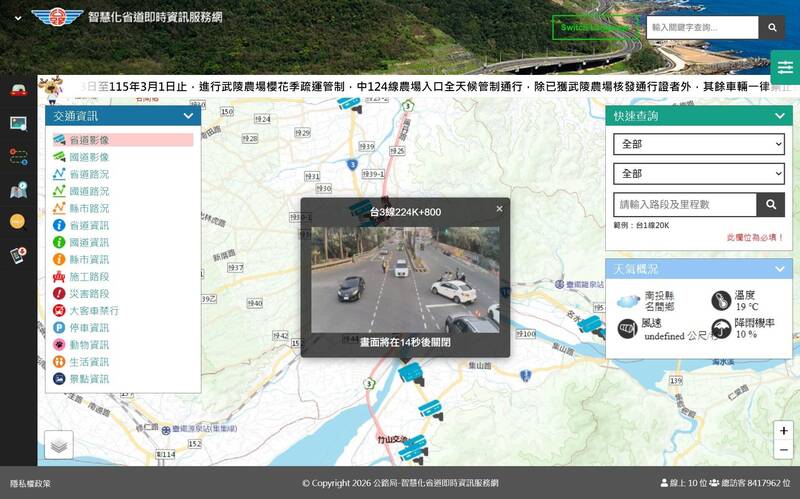Open the second 全部 dropdown in 快速查詢
The height and width of the screenshot is (499, 800).
[698, 174]
